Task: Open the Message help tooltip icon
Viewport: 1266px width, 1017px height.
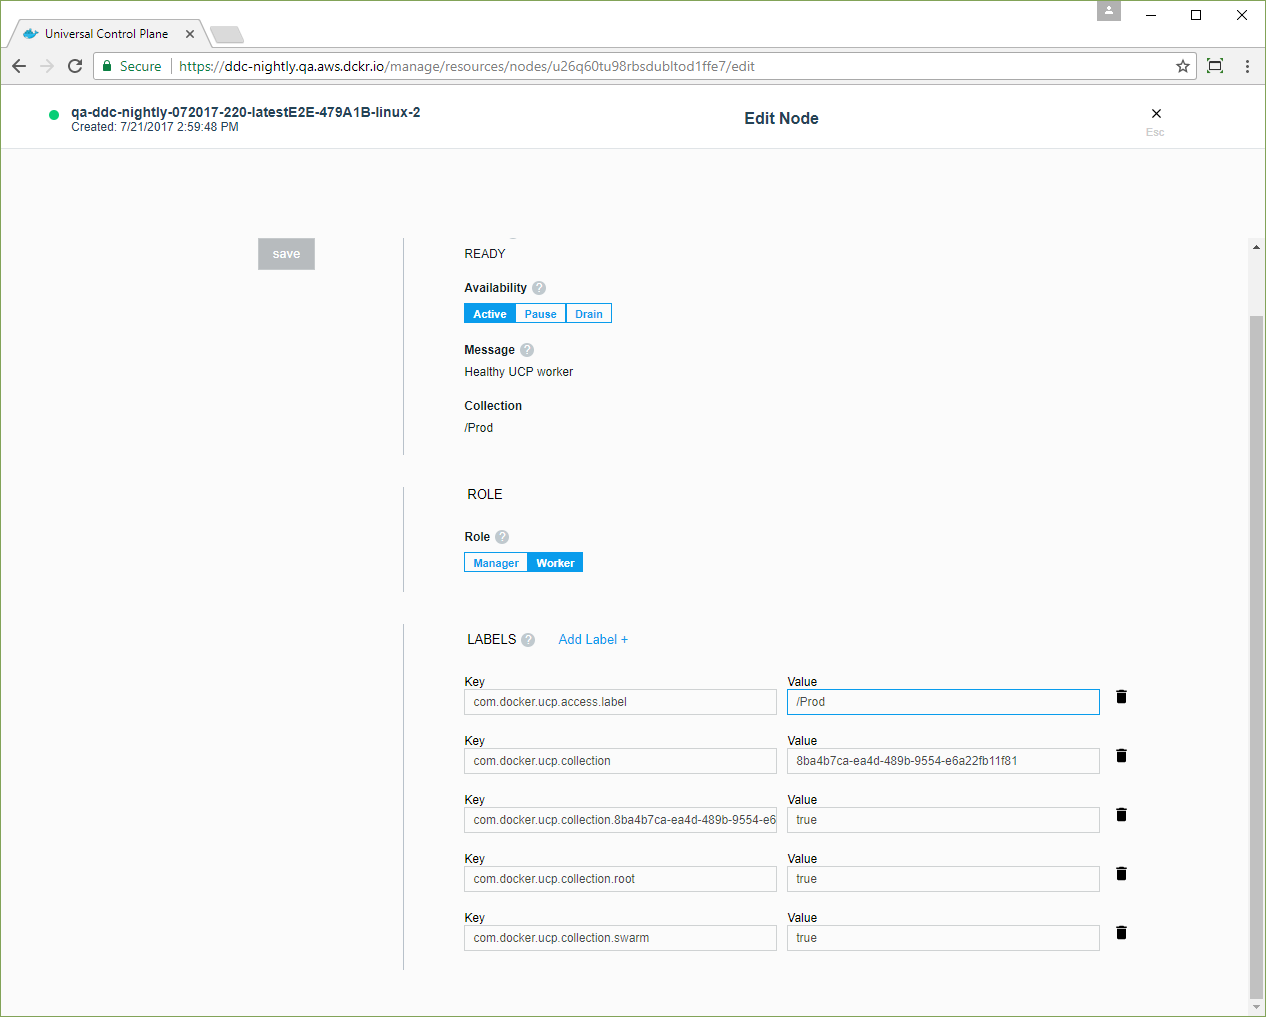Action: [527, 350]
